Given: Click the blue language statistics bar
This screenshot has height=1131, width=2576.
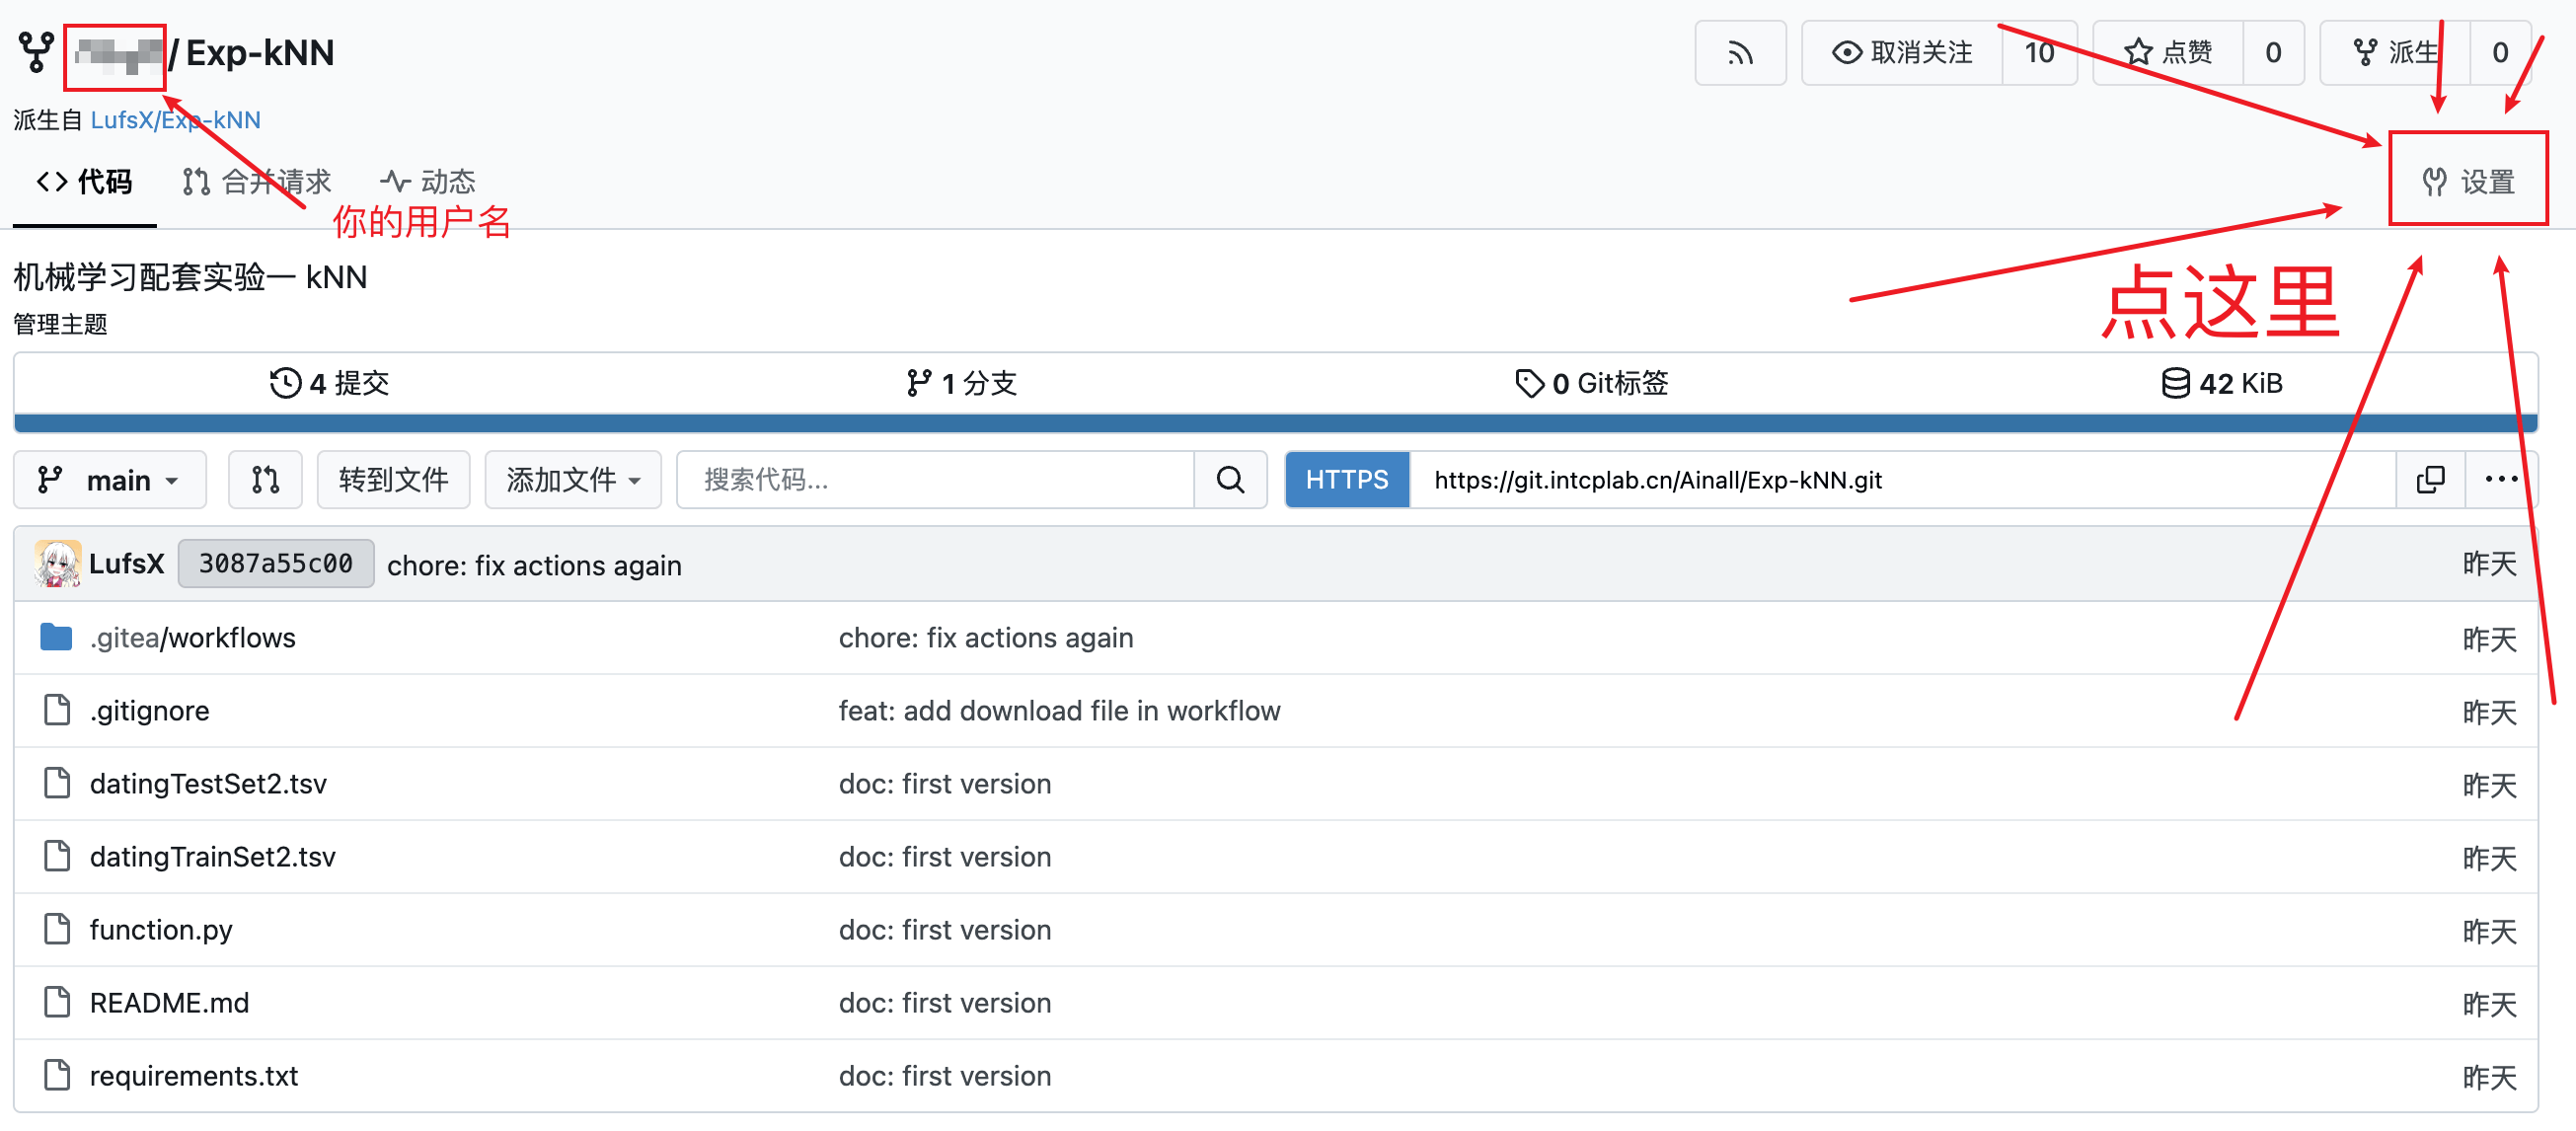Looking at the screenshot, I should (x=1276, y=424).
